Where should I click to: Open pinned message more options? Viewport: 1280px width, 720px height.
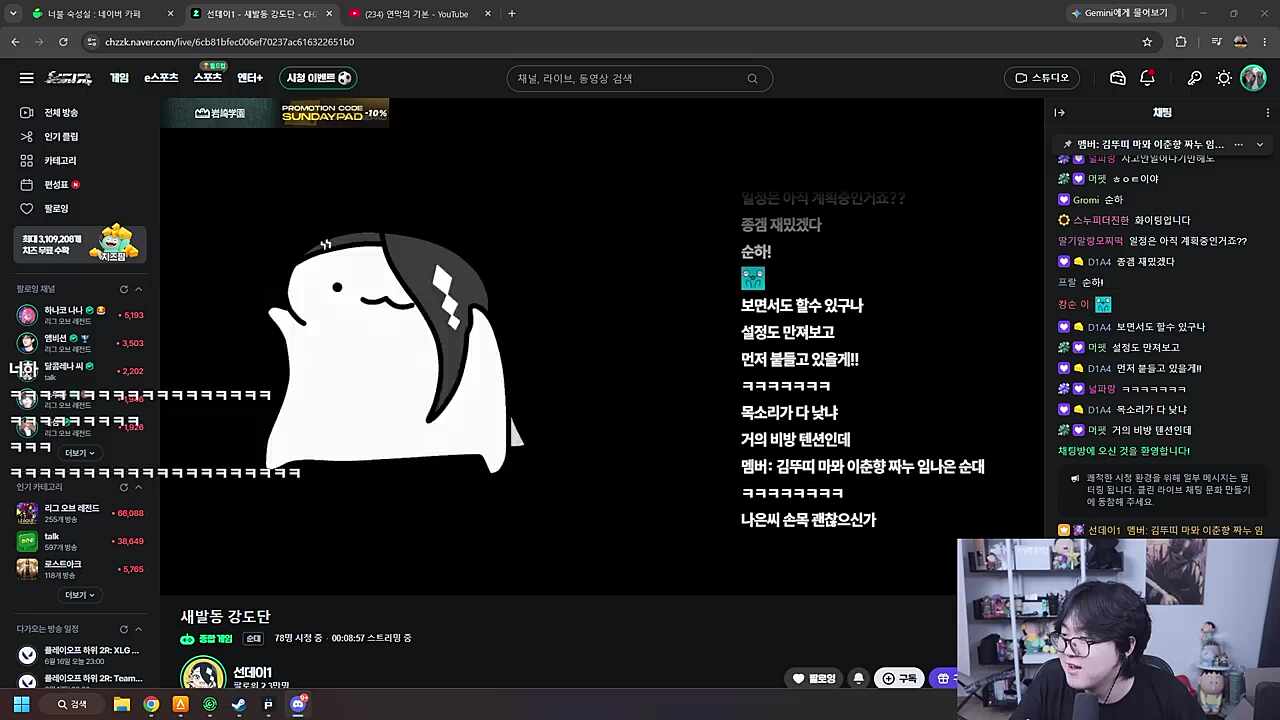pos(1238,145)
